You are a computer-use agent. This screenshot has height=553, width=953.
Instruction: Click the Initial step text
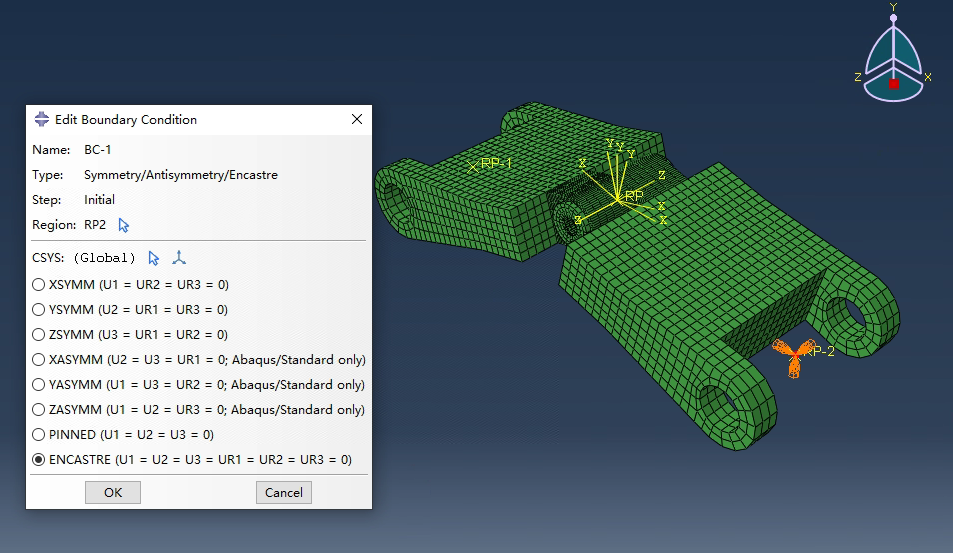(99, 200)
